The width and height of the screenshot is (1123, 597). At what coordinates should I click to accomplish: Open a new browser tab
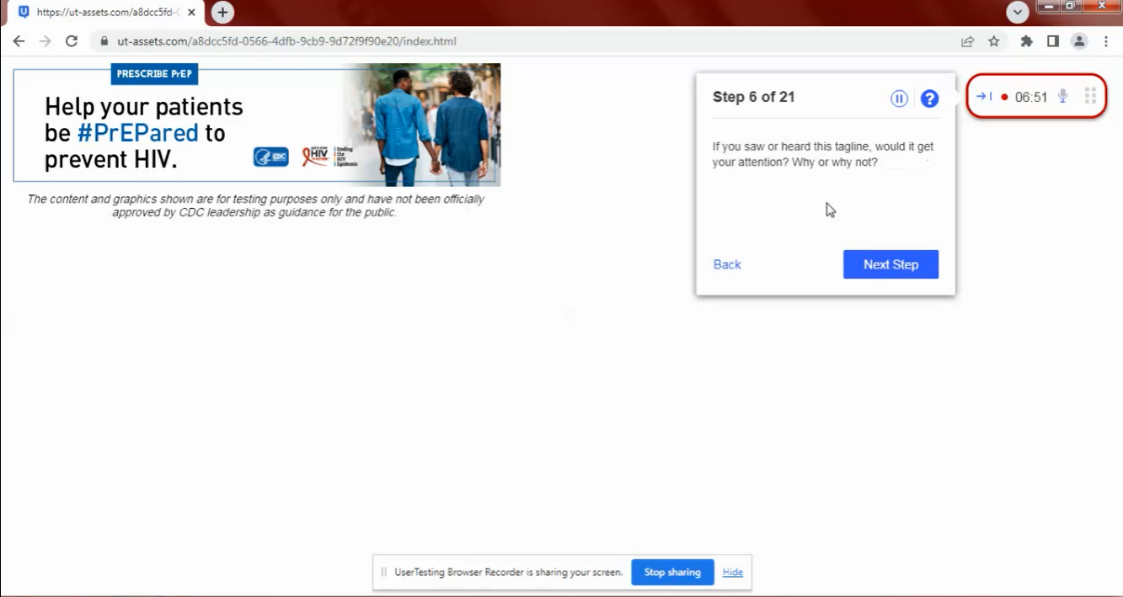click(222, 12)
